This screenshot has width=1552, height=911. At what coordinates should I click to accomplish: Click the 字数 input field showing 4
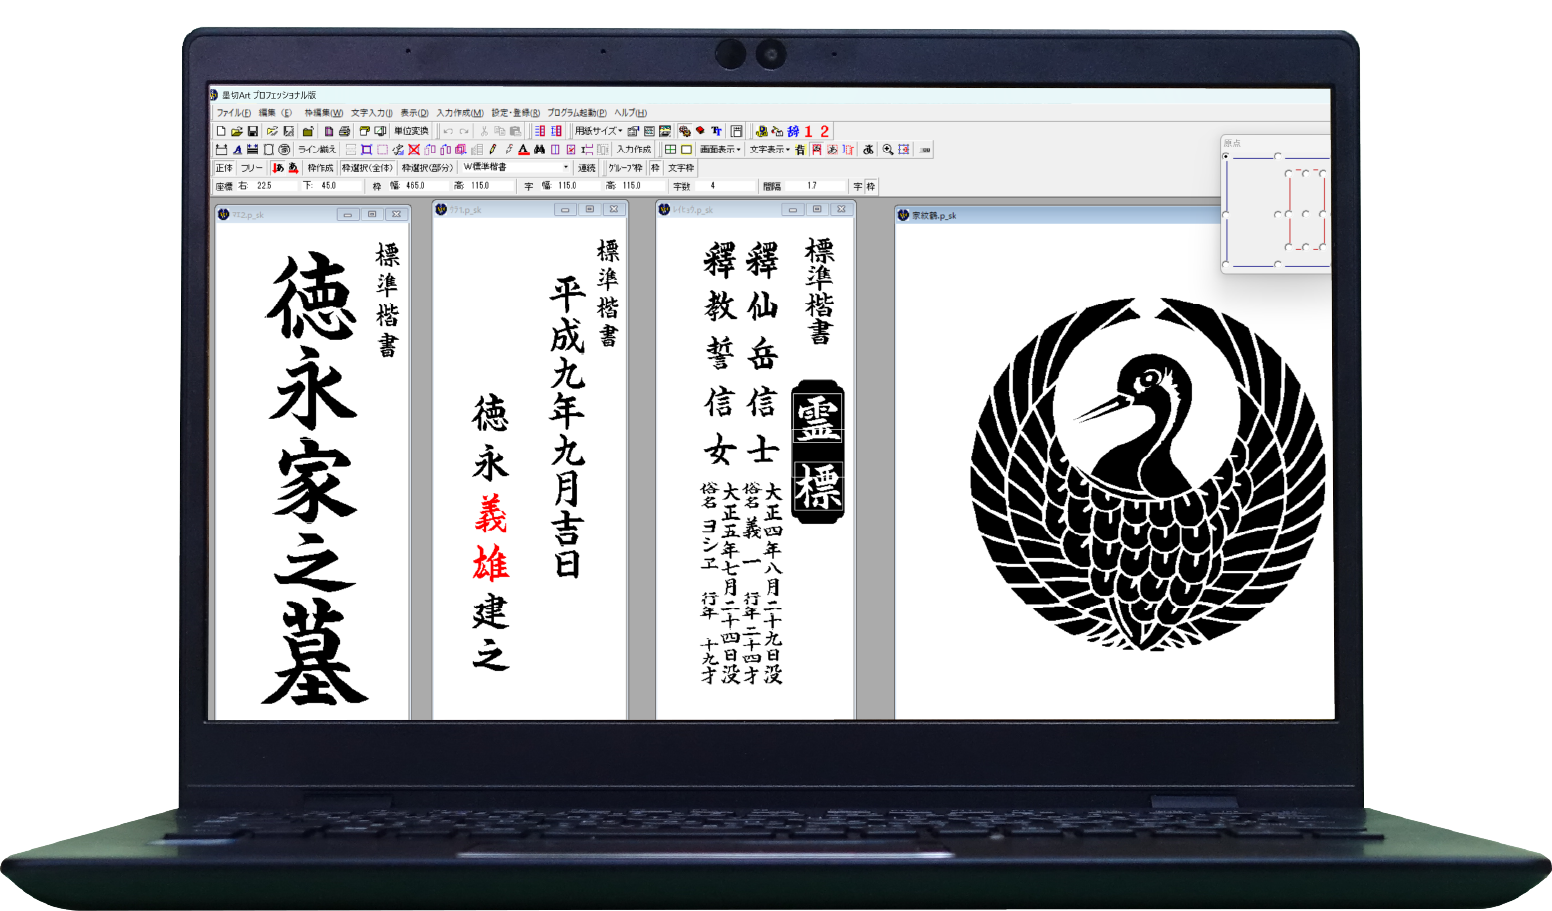(727, 187)
